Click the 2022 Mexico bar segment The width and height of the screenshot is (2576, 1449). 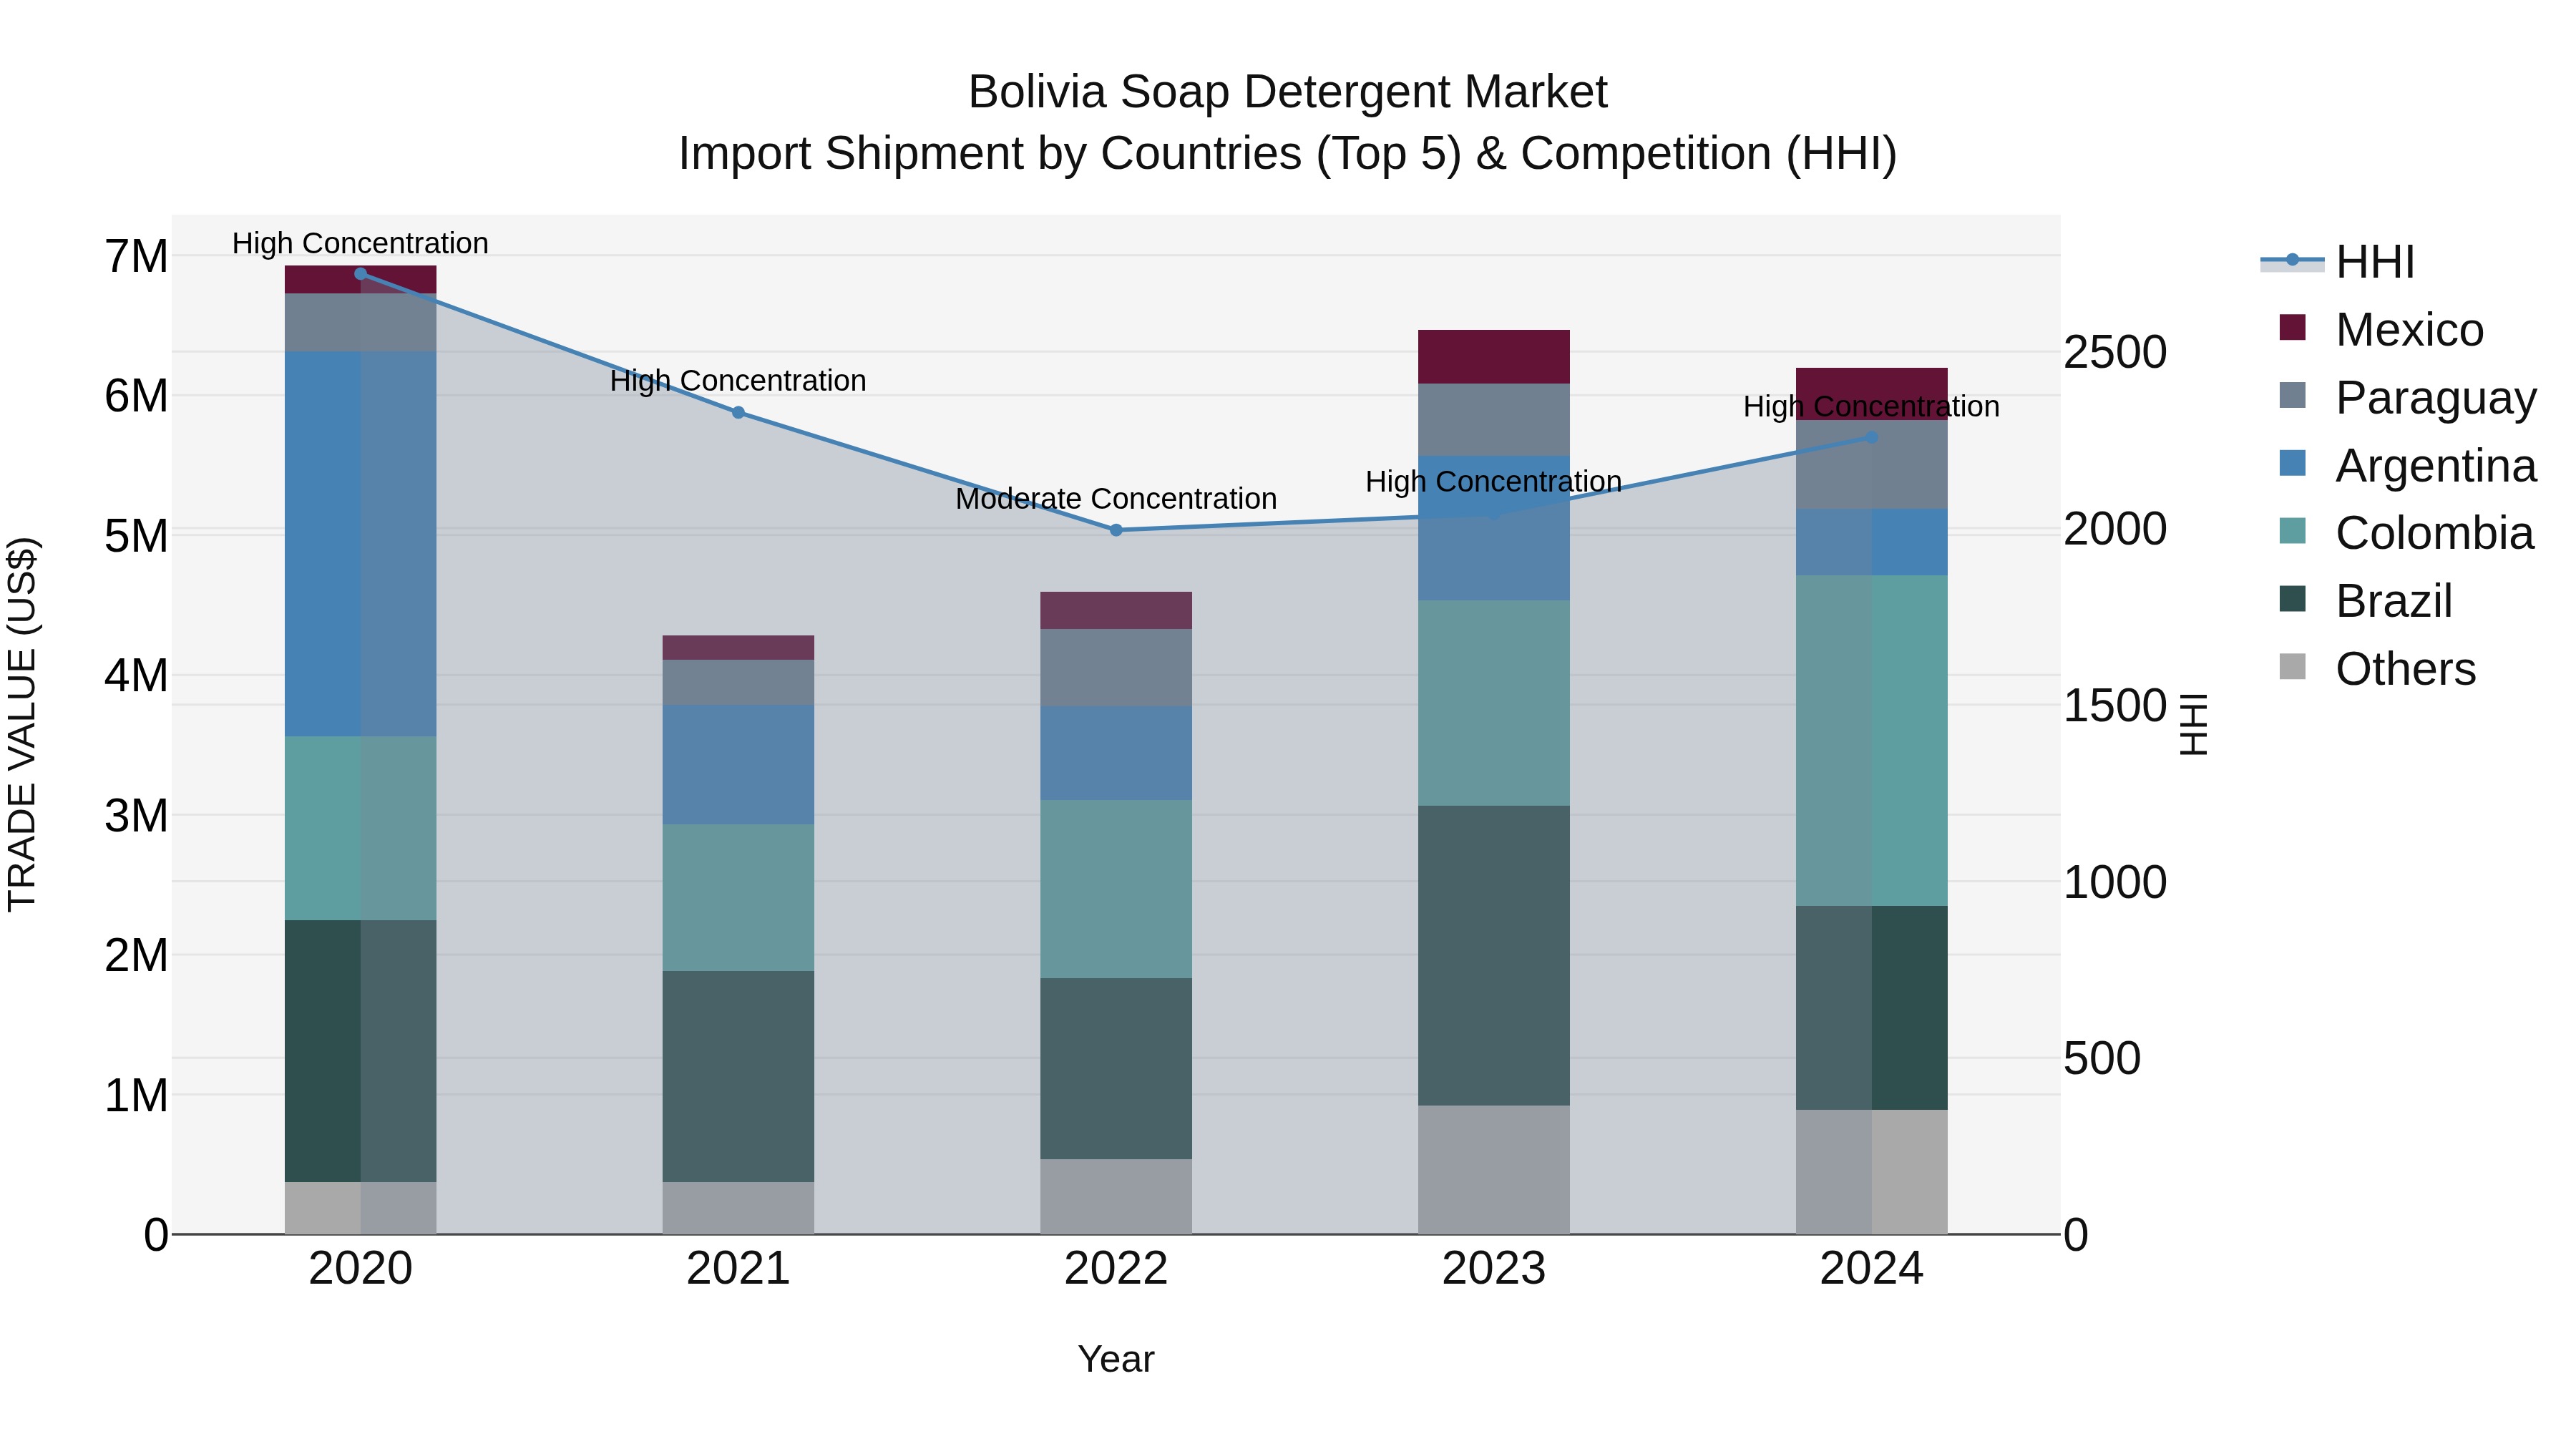[x=1116, y=610]
